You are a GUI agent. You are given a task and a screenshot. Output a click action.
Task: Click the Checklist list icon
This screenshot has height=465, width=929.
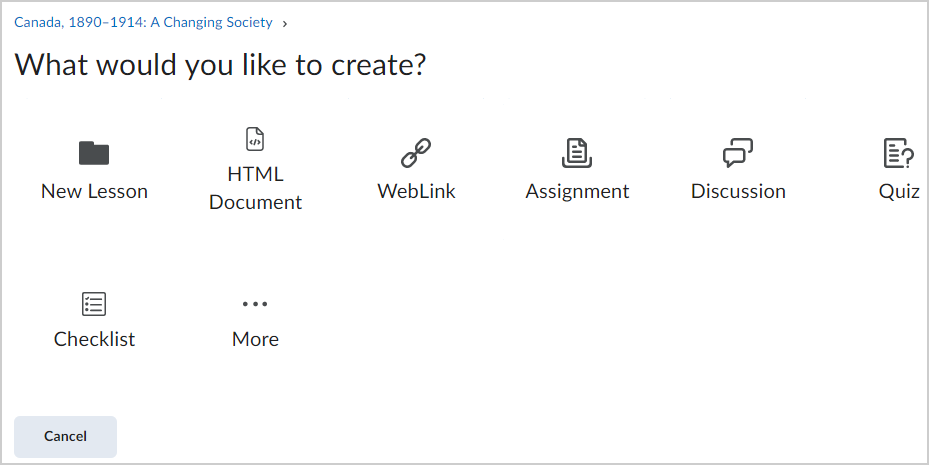[x=94, y=304]
